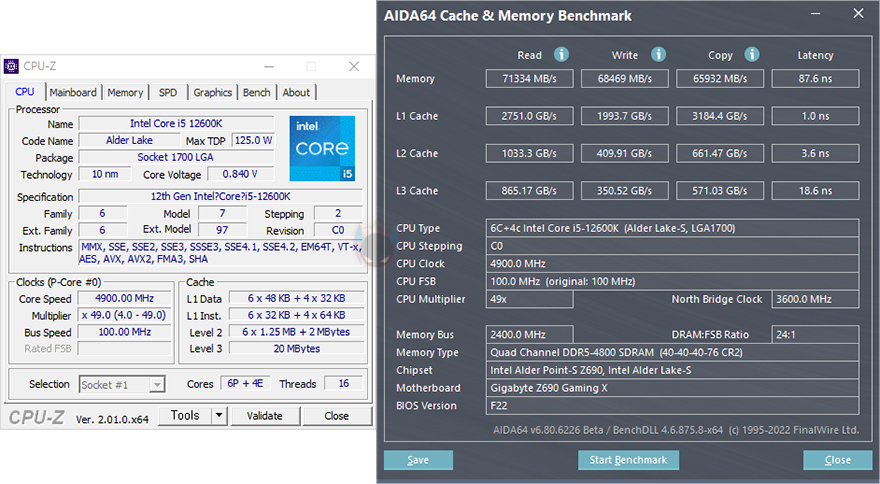Click the L2 Cache read value 1033.3 GB/s
Viewport: 880px width, 484px height.
pos(529,153)
